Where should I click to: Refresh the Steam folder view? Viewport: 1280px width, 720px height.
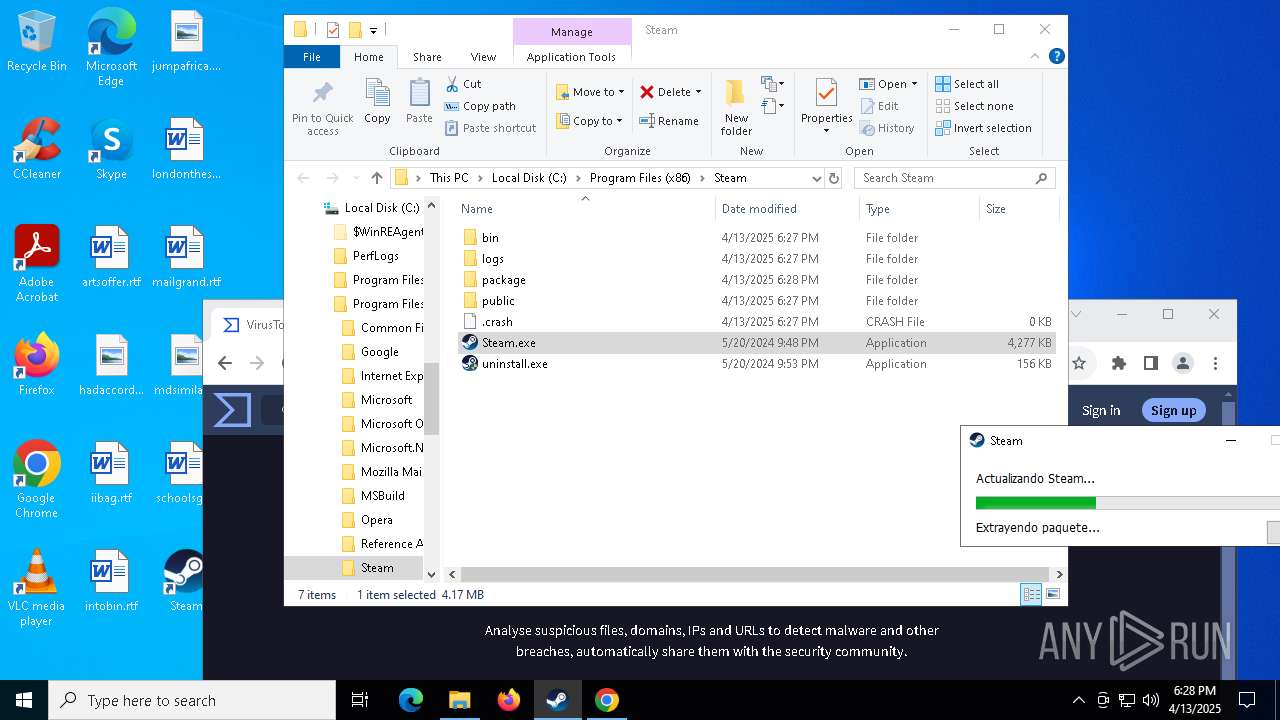tap(834, 178)
